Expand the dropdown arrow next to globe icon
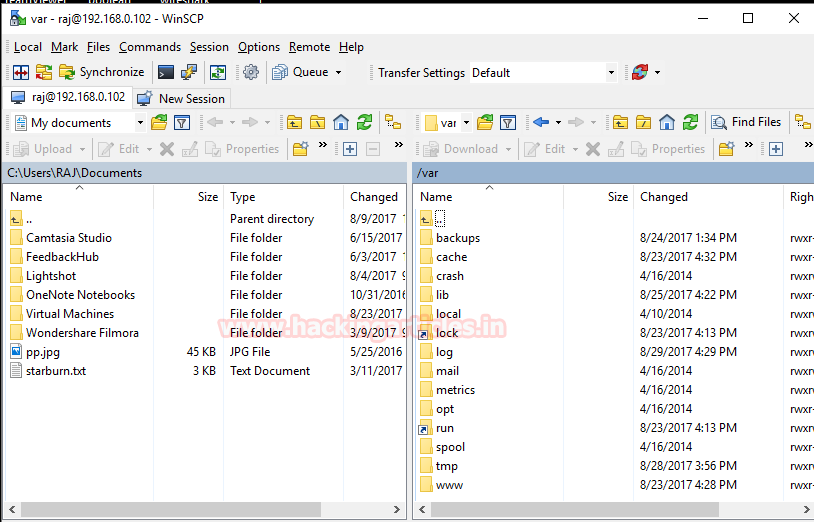 658,72
